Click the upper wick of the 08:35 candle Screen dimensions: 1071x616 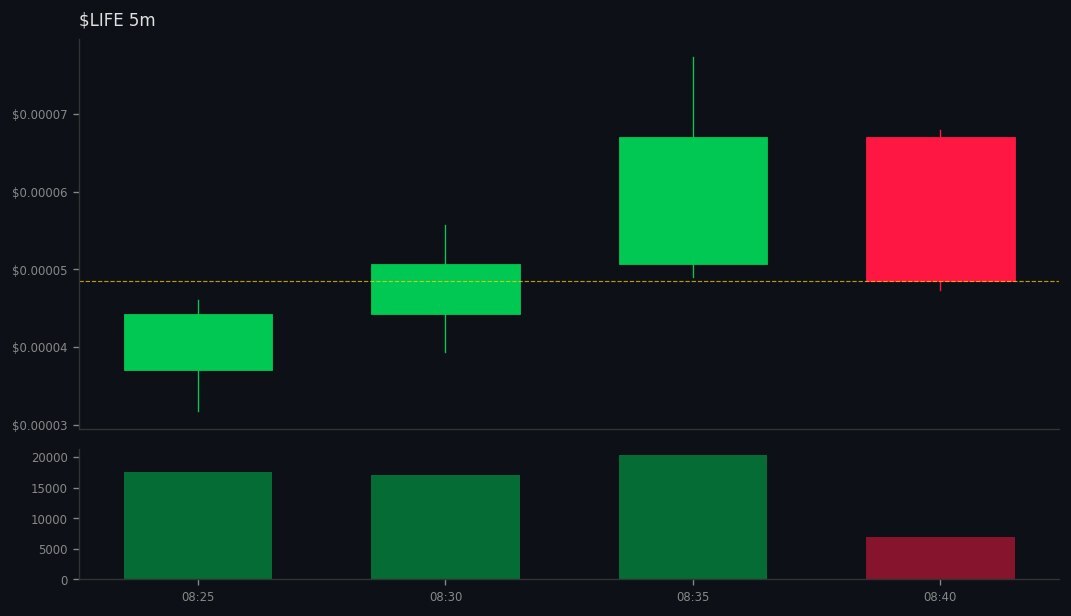coord(693,95)
